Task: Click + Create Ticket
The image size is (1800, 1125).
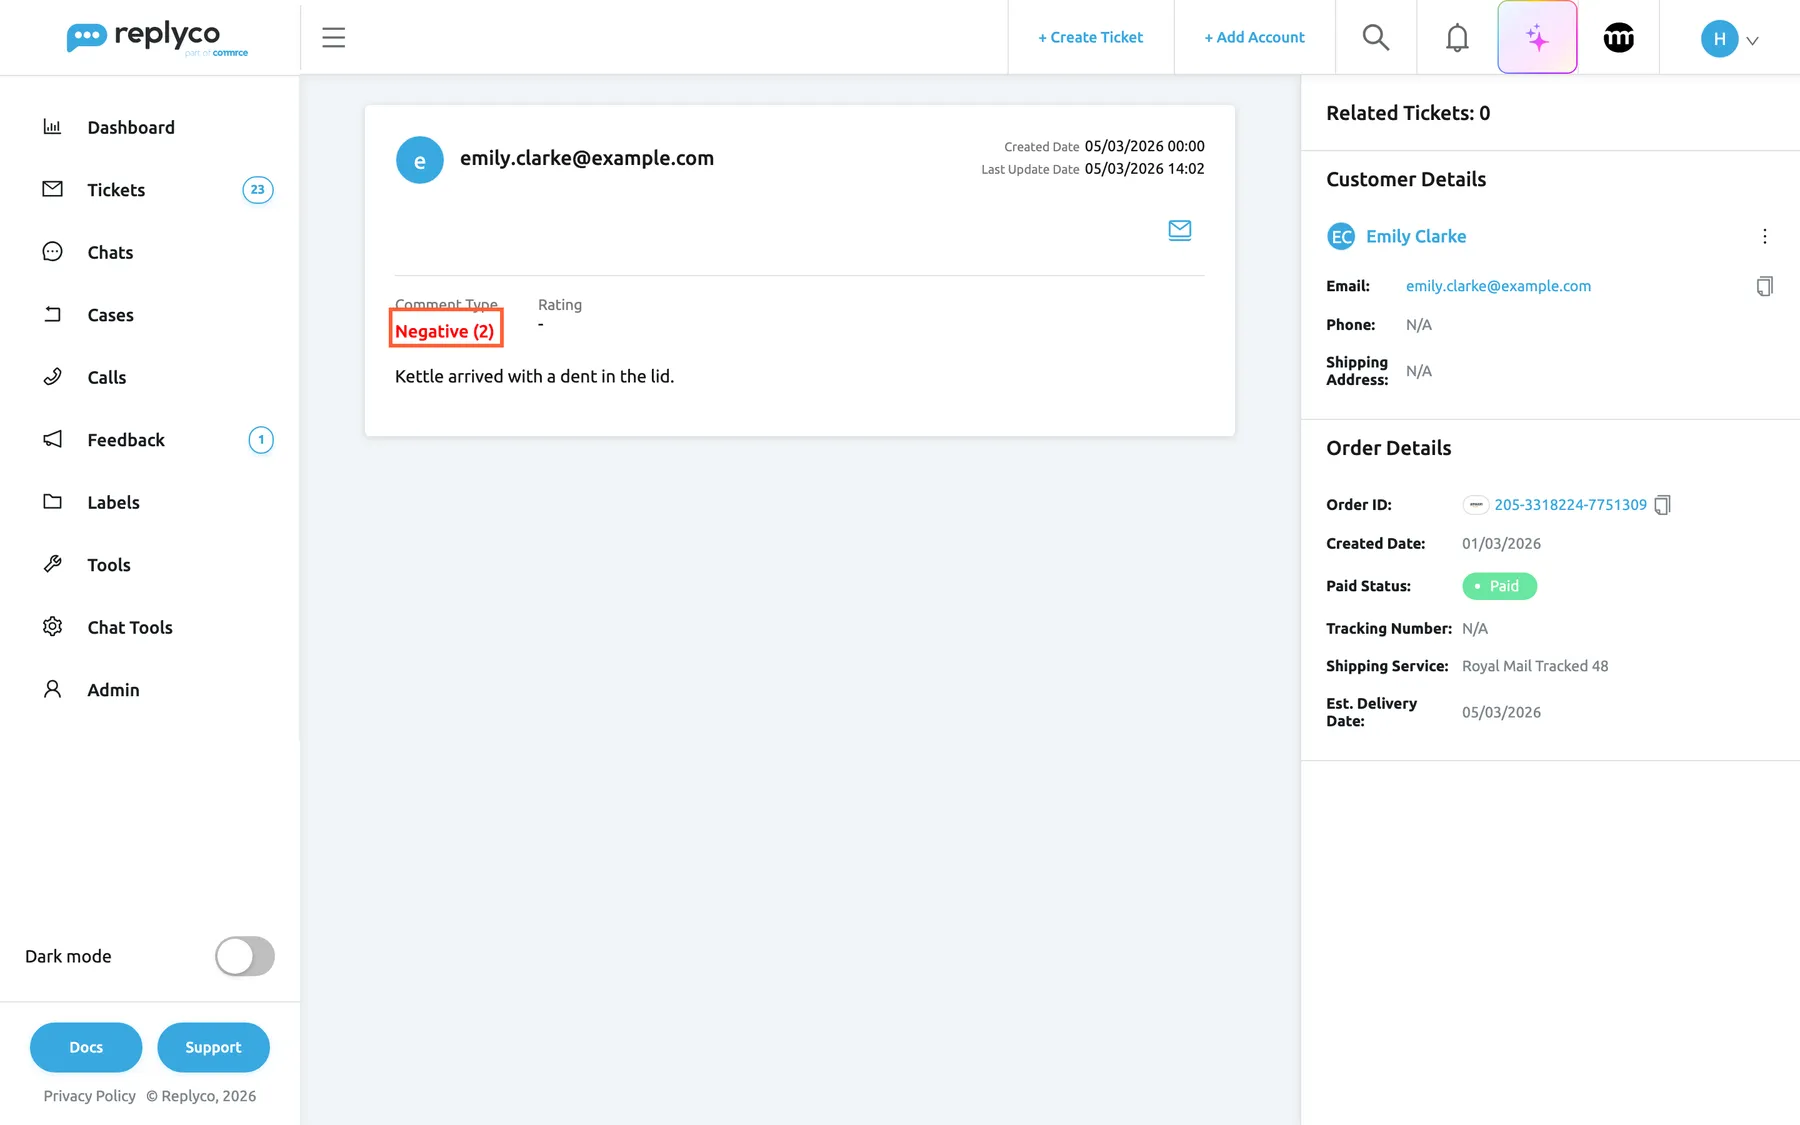Action: point(1090,37)
